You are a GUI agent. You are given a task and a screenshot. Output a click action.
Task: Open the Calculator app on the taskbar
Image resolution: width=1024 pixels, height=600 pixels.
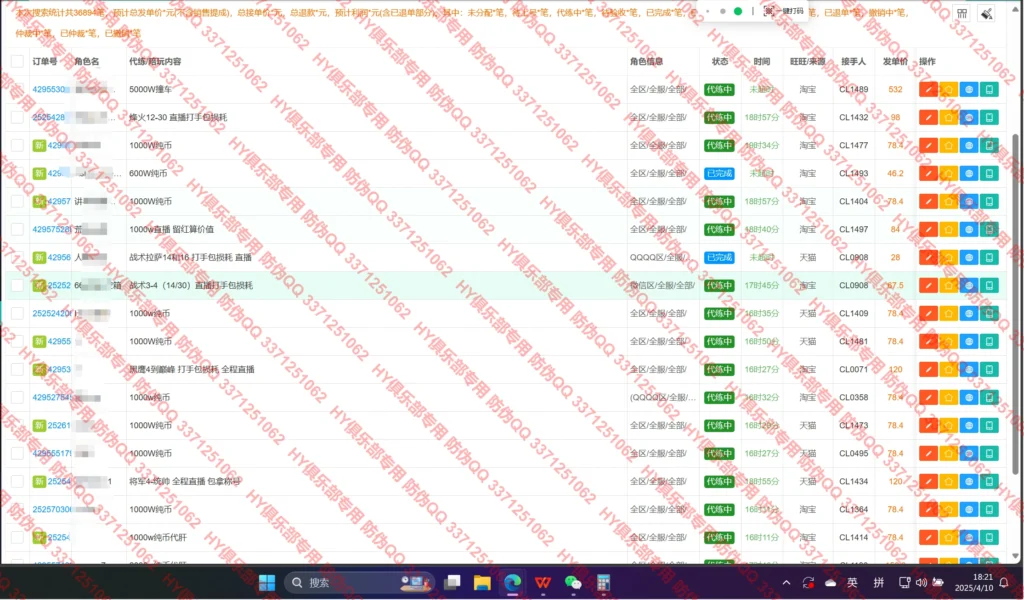(x=603, y=582)
